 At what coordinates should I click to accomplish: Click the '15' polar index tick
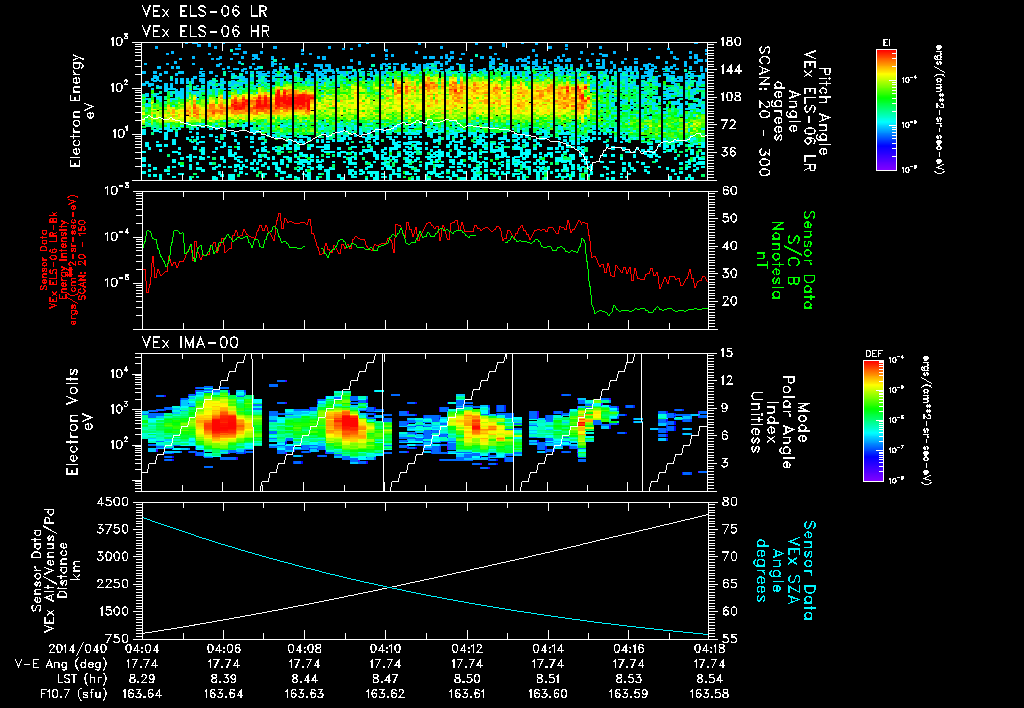[726, 353]
